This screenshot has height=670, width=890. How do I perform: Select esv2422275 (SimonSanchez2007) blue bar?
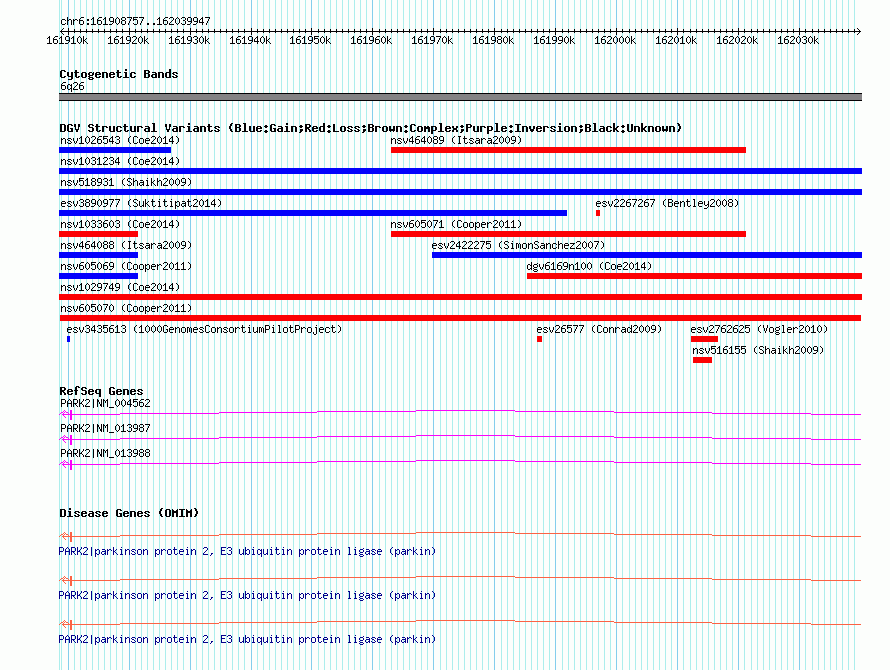pyautogui.click(x=646, y=255)
